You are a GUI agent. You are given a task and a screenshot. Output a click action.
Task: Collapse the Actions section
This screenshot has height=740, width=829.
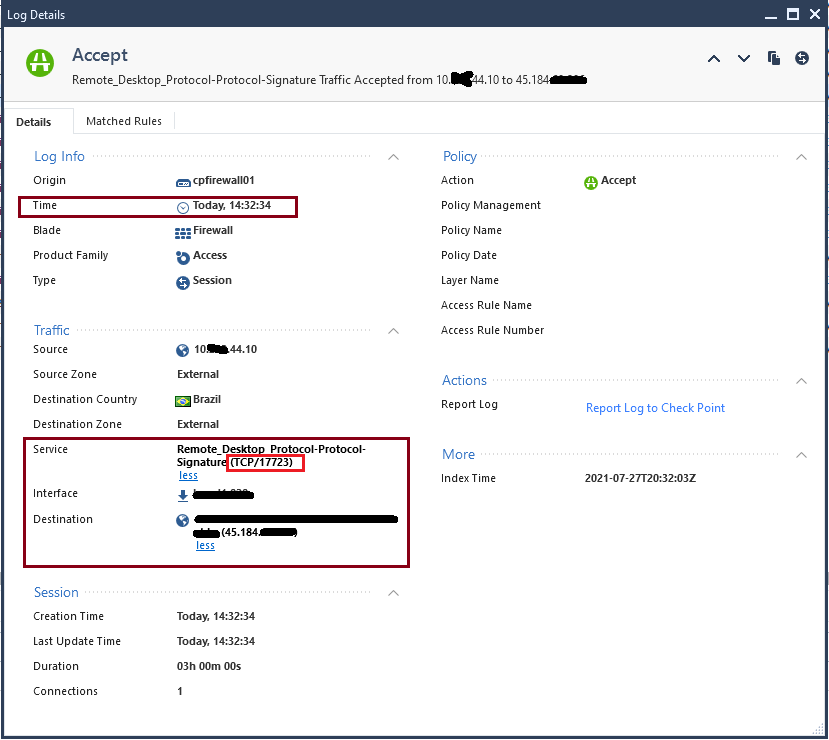pyautogui.click(x=802, y=381)
